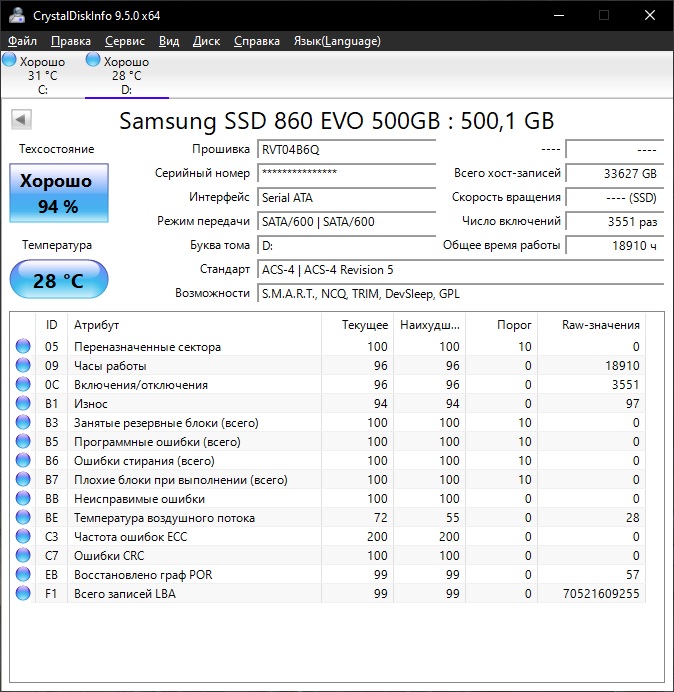This screenshot has height=692, width=674.
Task: Click the Прошивка firmware value field
Action: [x=346, y=149]
